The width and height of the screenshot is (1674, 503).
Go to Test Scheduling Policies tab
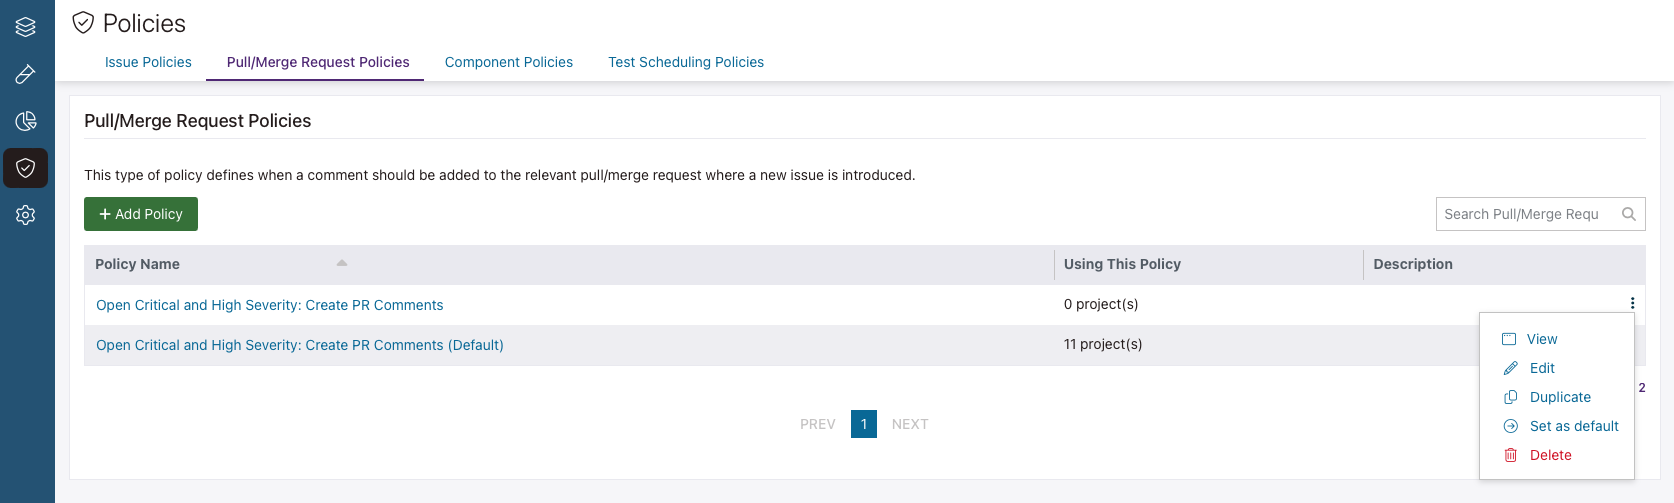[685, 62]
